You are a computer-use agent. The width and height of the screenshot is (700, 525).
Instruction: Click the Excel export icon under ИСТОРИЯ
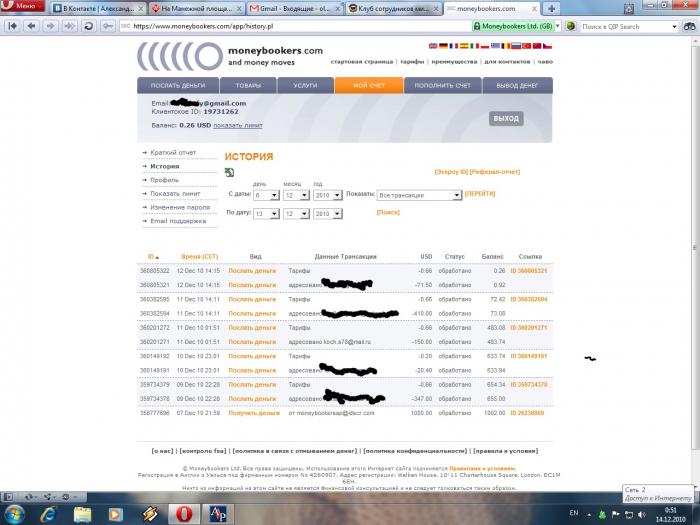click(229, 172)
